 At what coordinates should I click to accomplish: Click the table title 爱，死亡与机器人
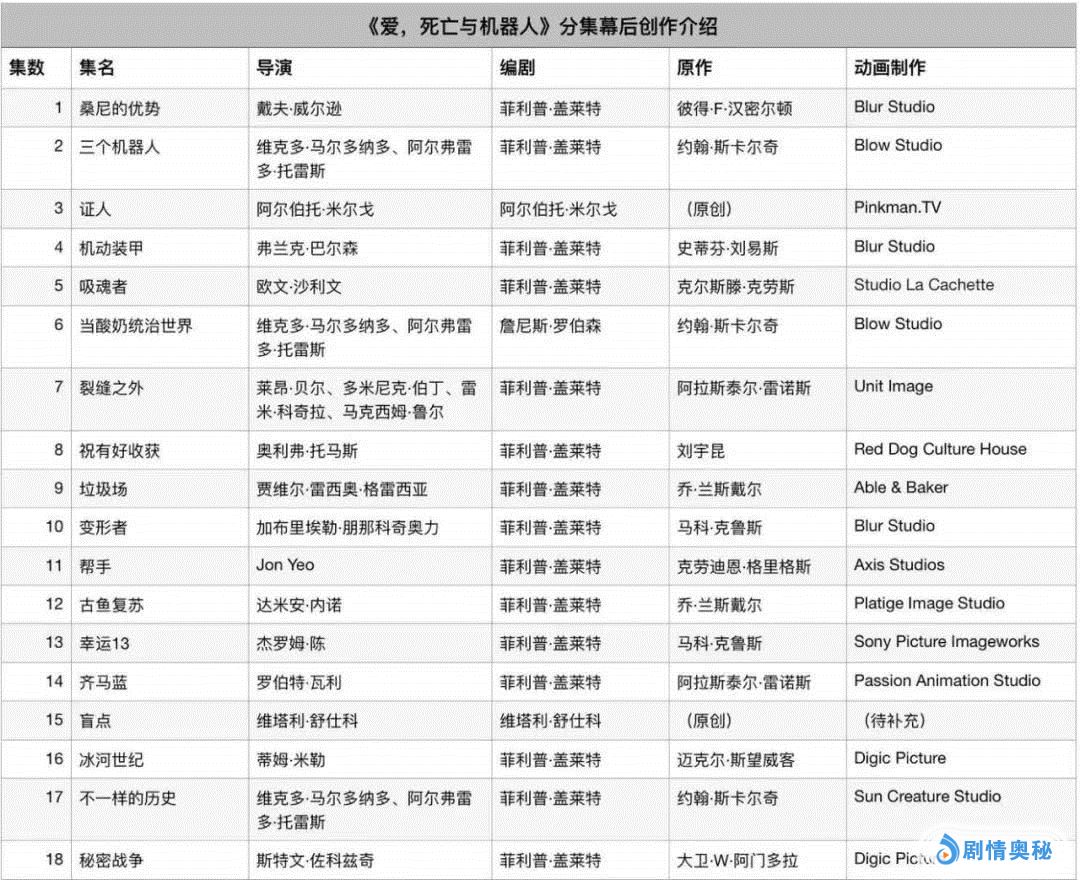point(541,26)
